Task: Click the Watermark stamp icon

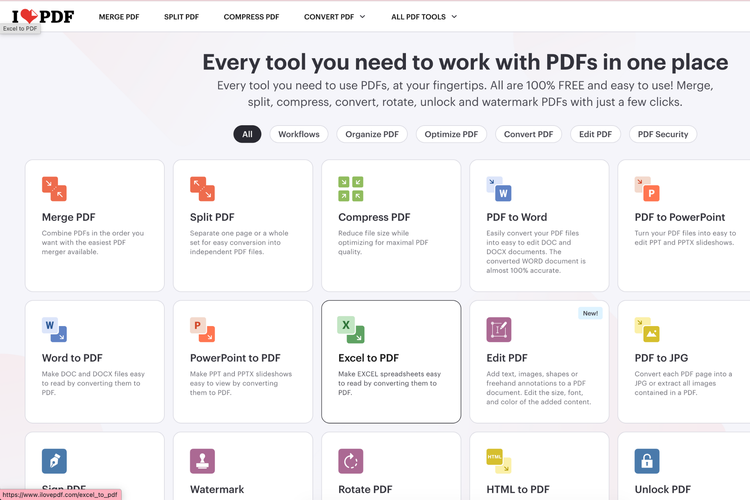Action: click(x=202, y=461)
